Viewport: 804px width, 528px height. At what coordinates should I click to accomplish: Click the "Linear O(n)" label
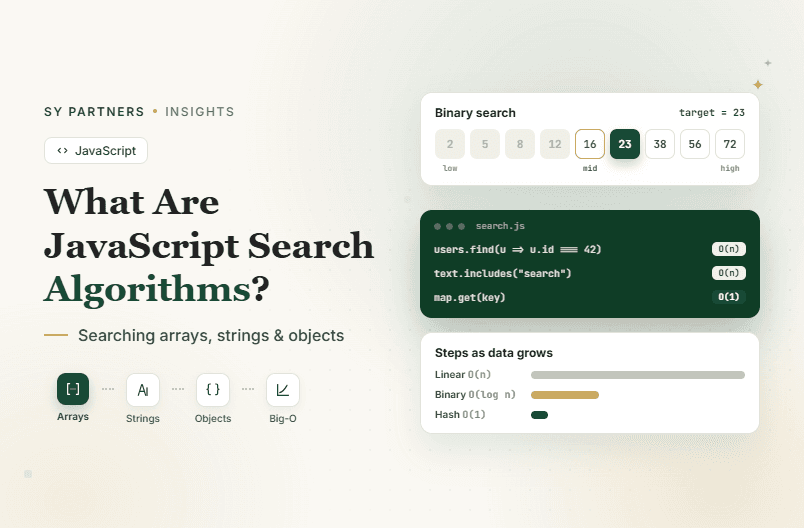pos(463,375)
